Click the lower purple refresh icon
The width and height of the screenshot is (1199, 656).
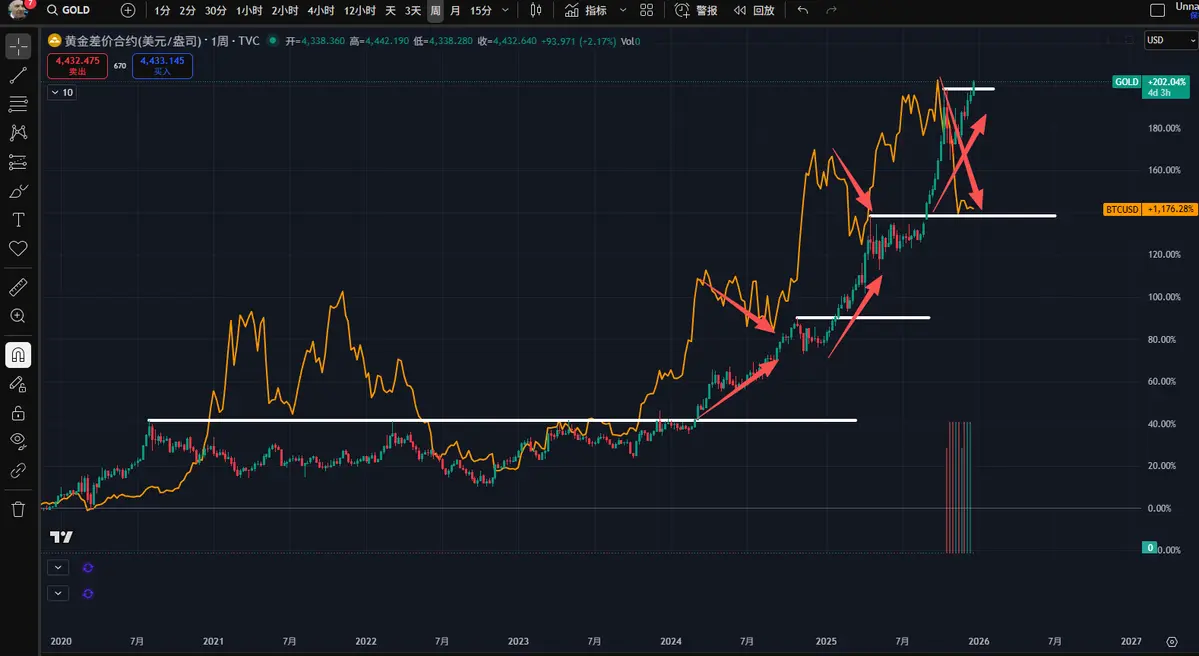(88, 593)
